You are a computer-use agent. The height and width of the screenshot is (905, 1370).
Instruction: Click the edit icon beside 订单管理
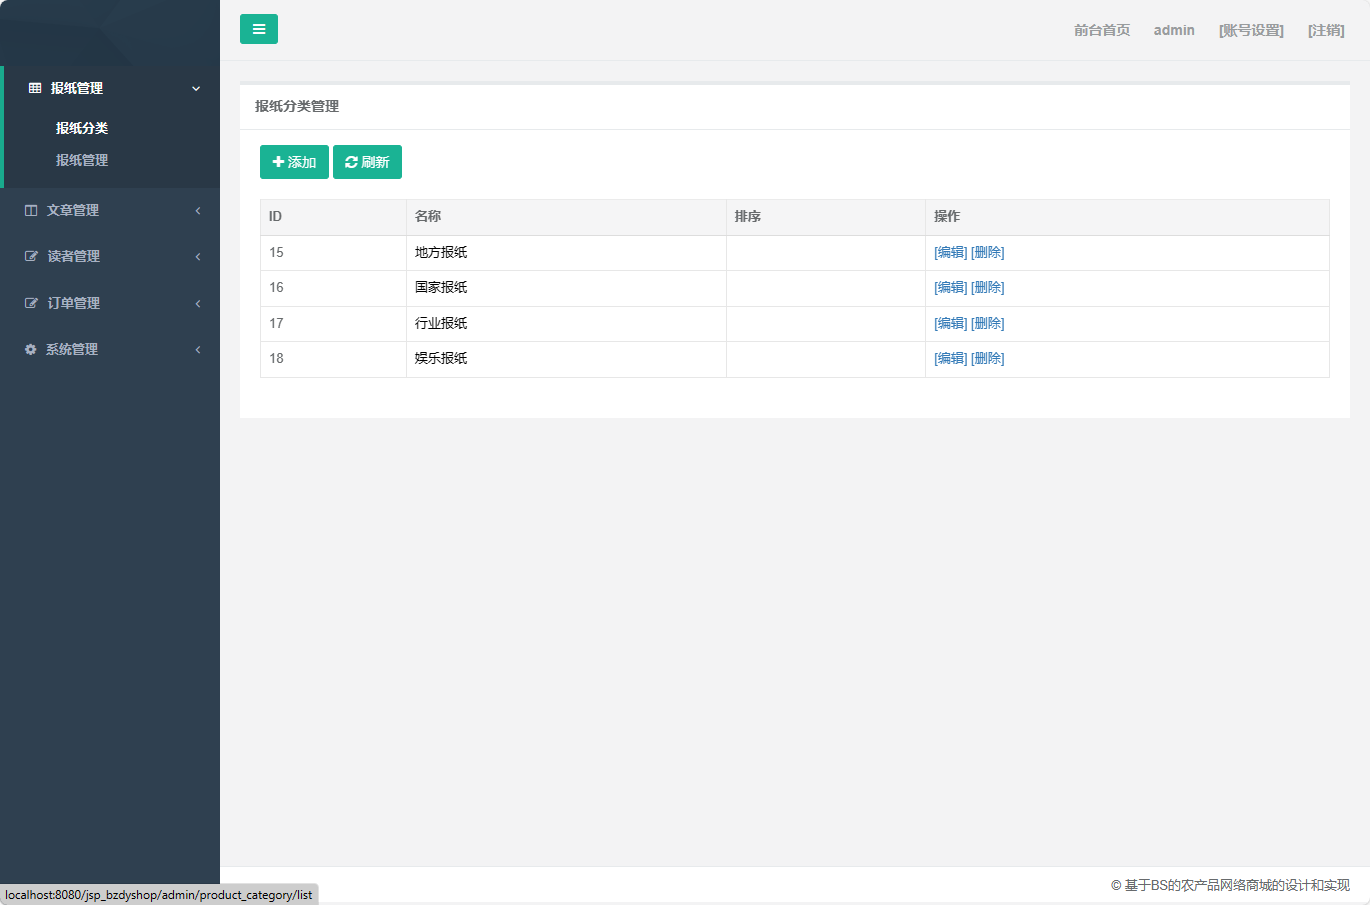pyautogui.click(x=31, y=303)
